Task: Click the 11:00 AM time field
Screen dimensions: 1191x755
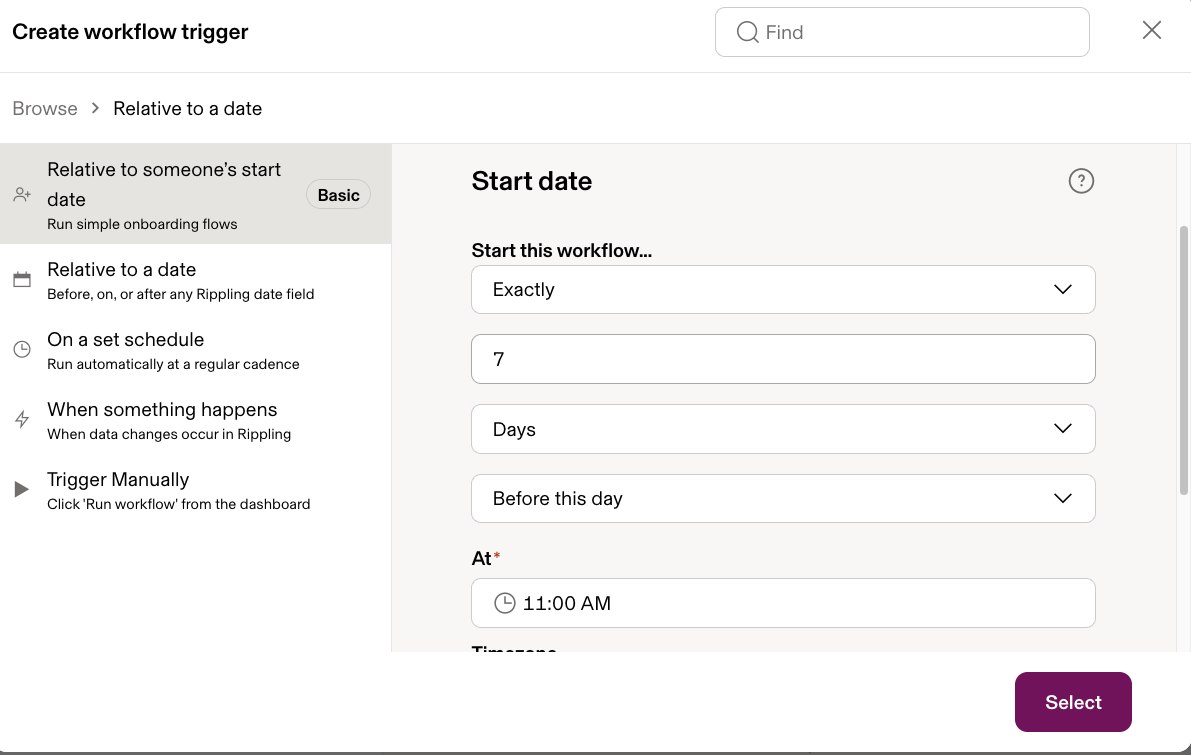Action: (783, 603)
